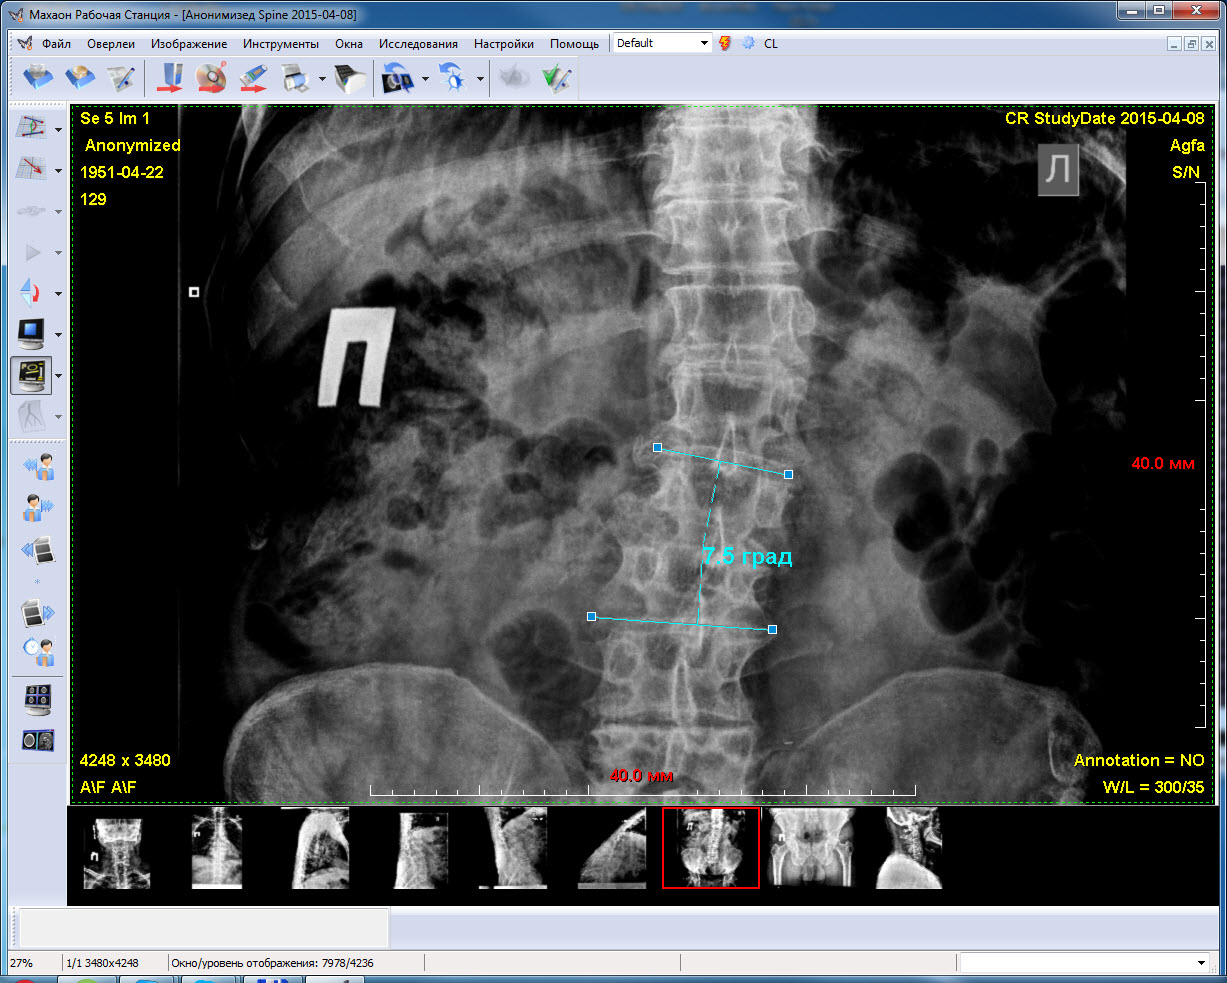This screenshot has height=983, width=1227.
Task: Click the Annotation = NO overlay text
Action: point(1139,760)
